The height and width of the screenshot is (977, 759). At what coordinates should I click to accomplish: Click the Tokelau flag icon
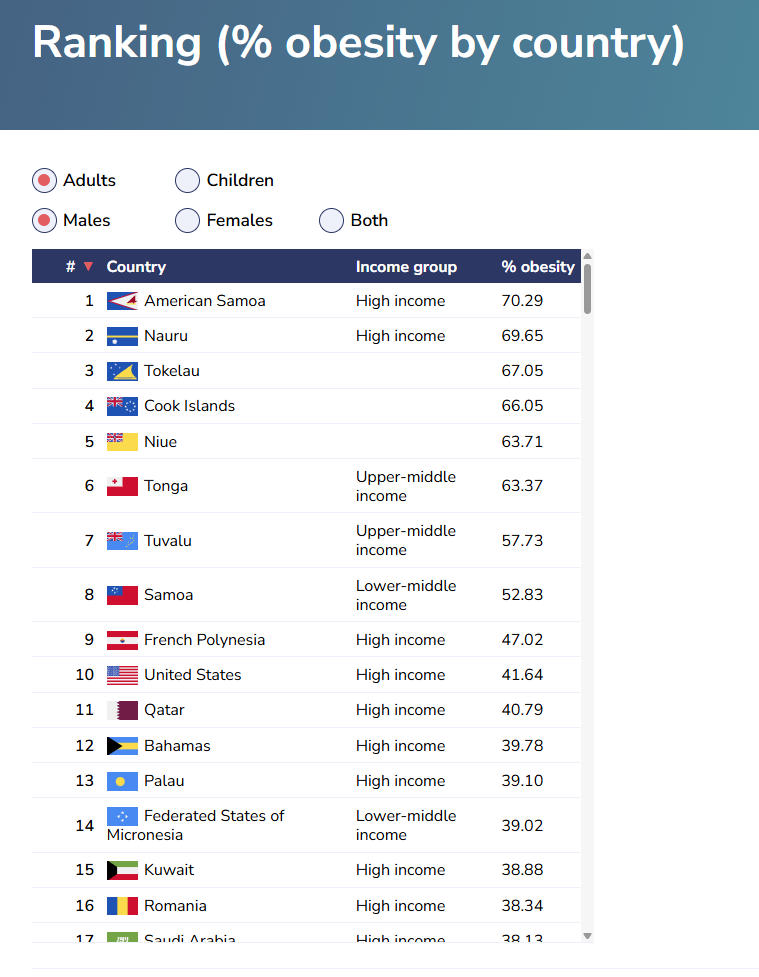point(122,371)
